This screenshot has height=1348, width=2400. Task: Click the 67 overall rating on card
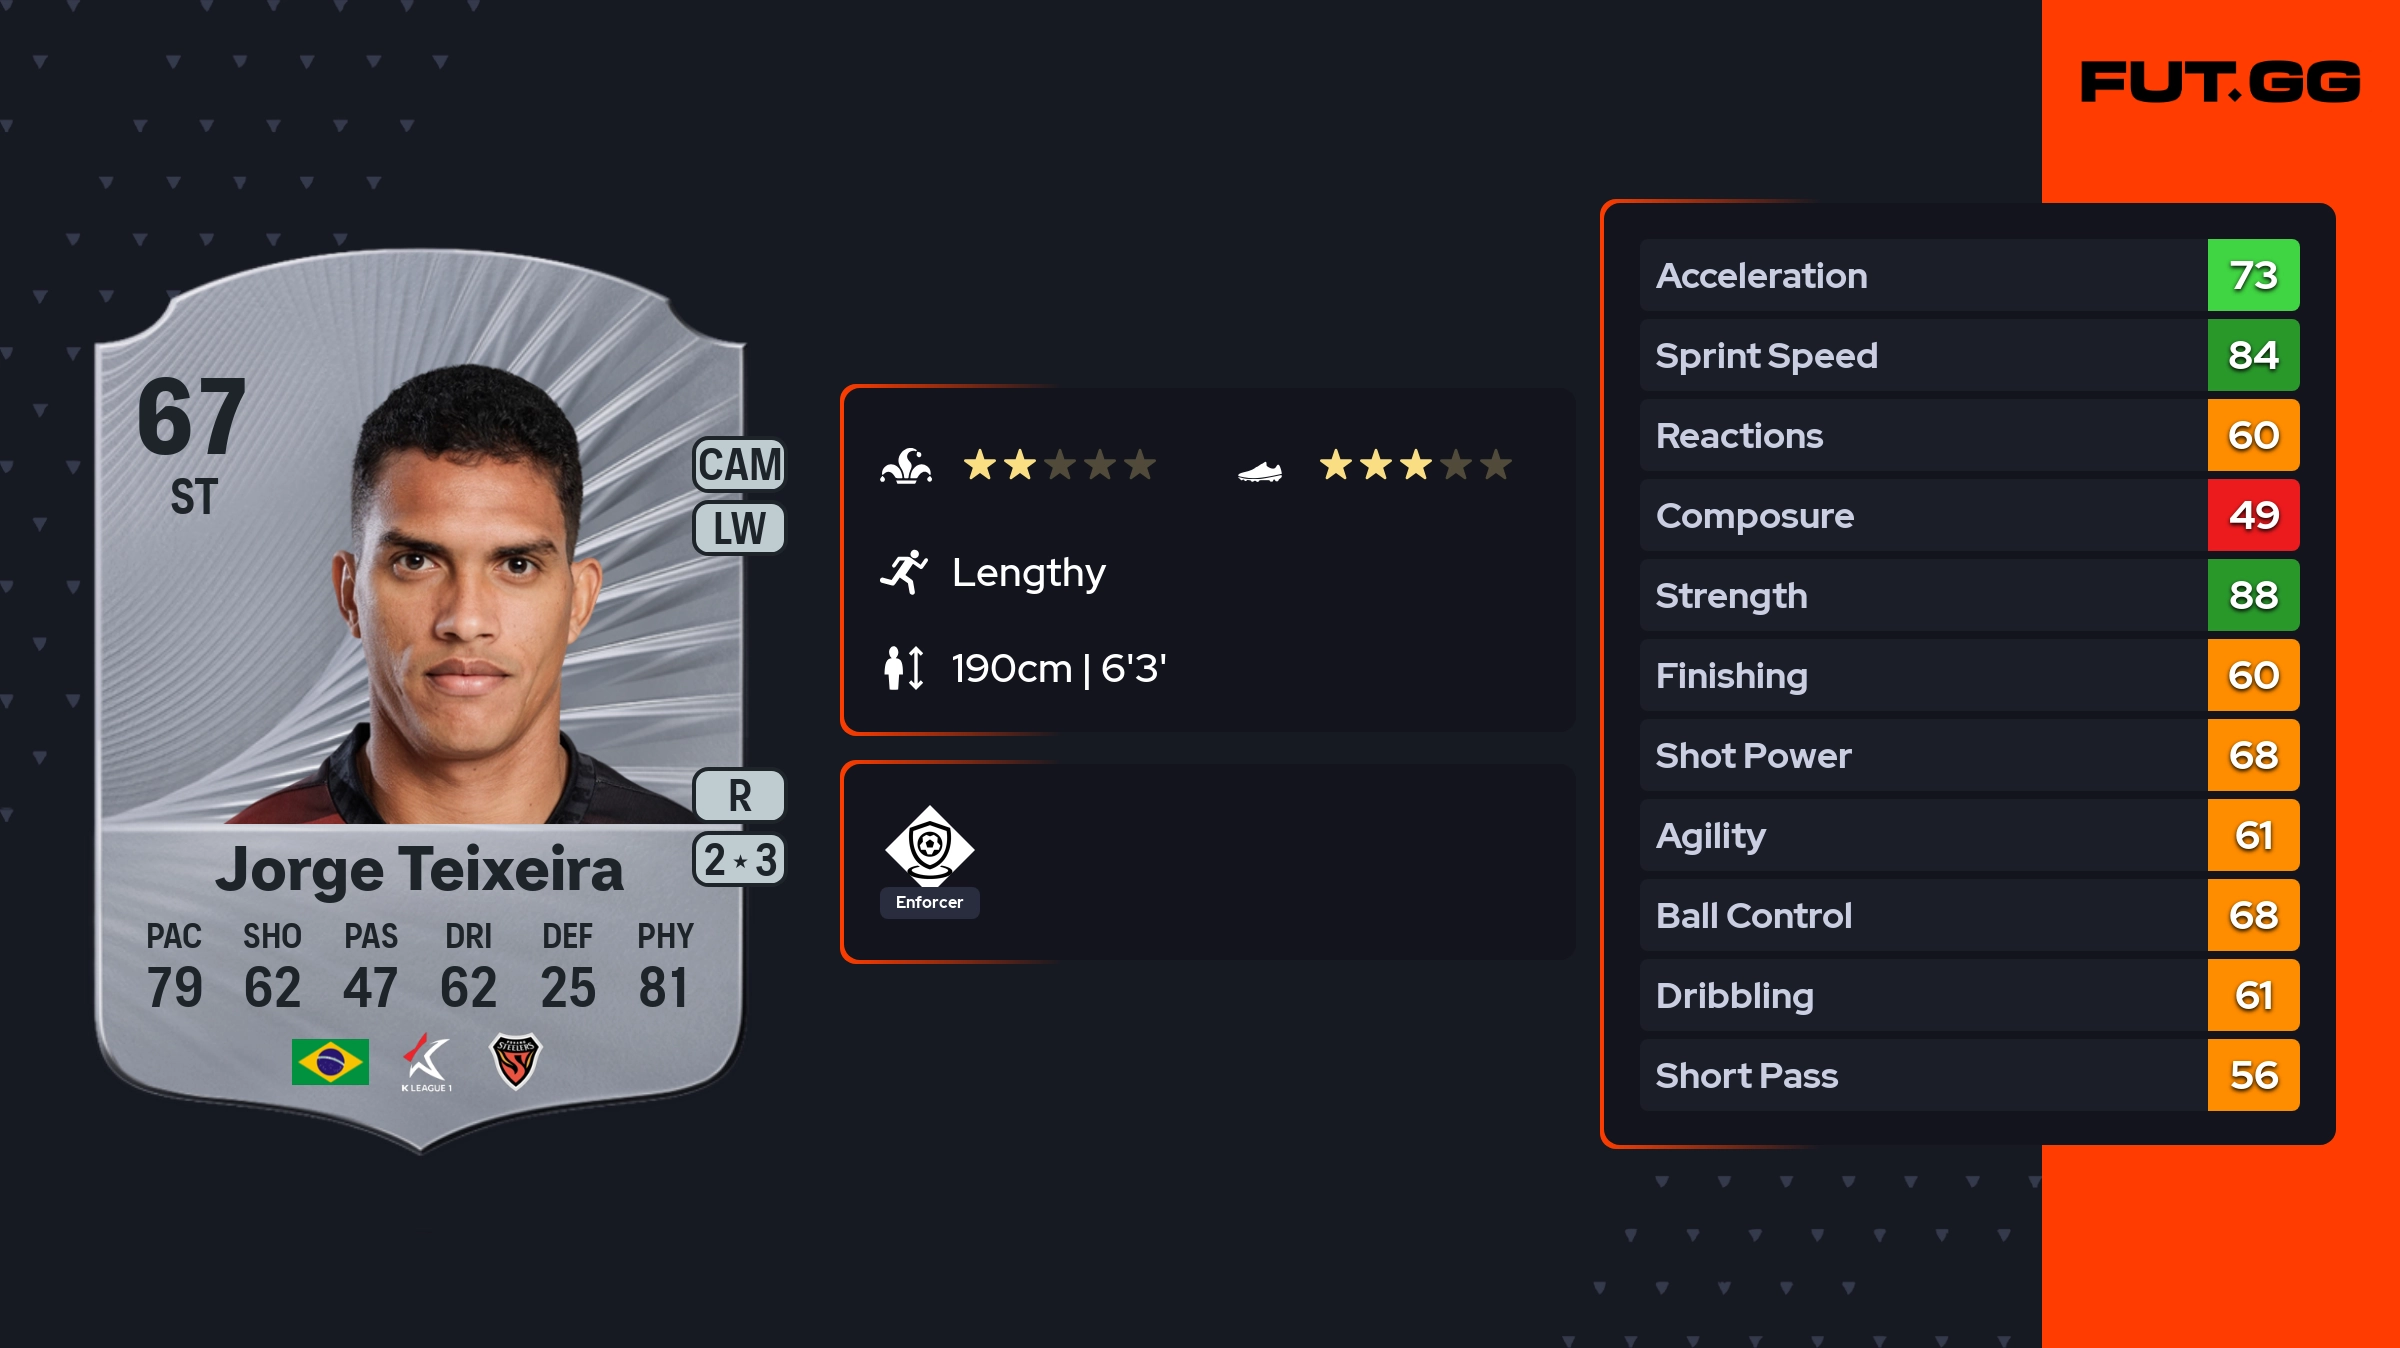coord(191,416)
